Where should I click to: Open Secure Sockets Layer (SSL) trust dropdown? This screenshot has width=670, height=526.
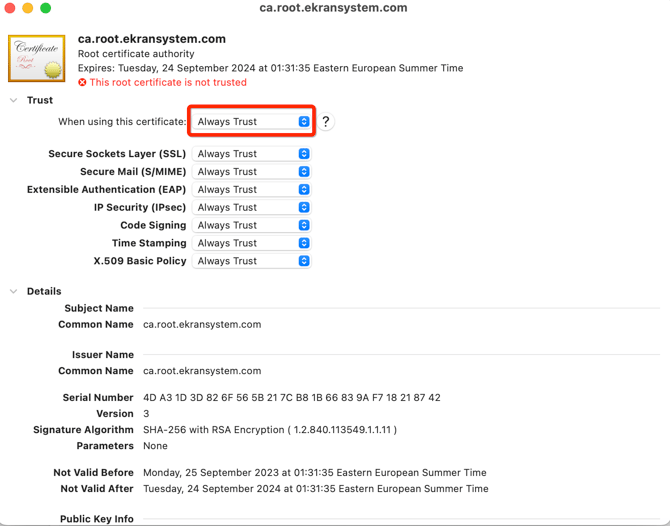coord(252,154)
